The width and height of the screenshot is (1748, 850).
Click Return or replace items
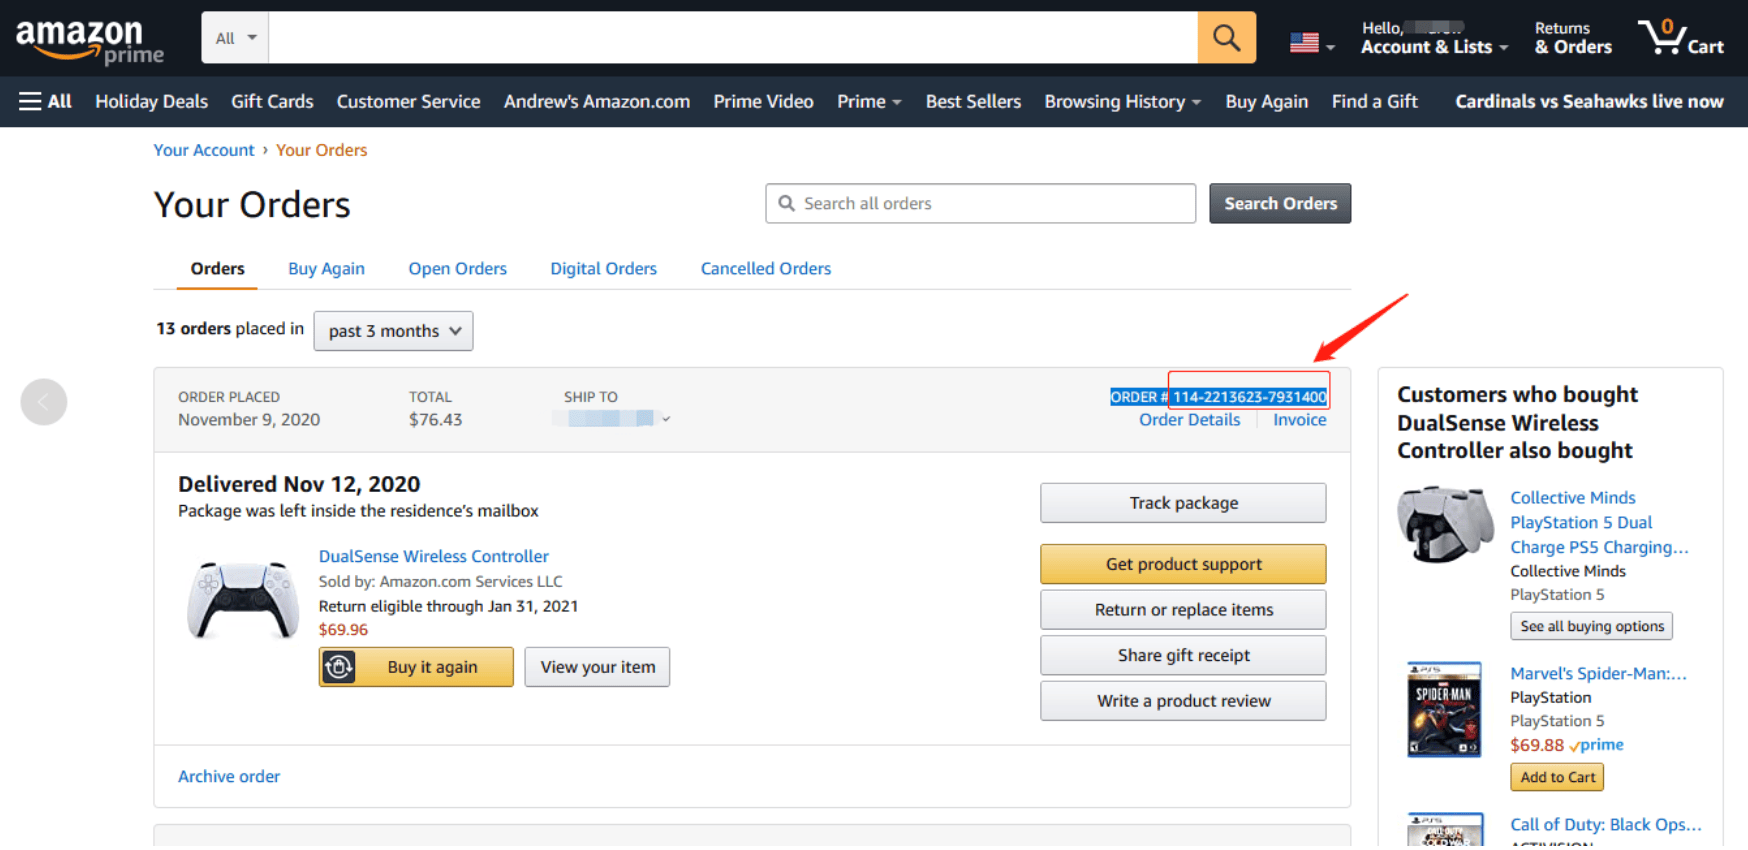(x=1183, y=610)
